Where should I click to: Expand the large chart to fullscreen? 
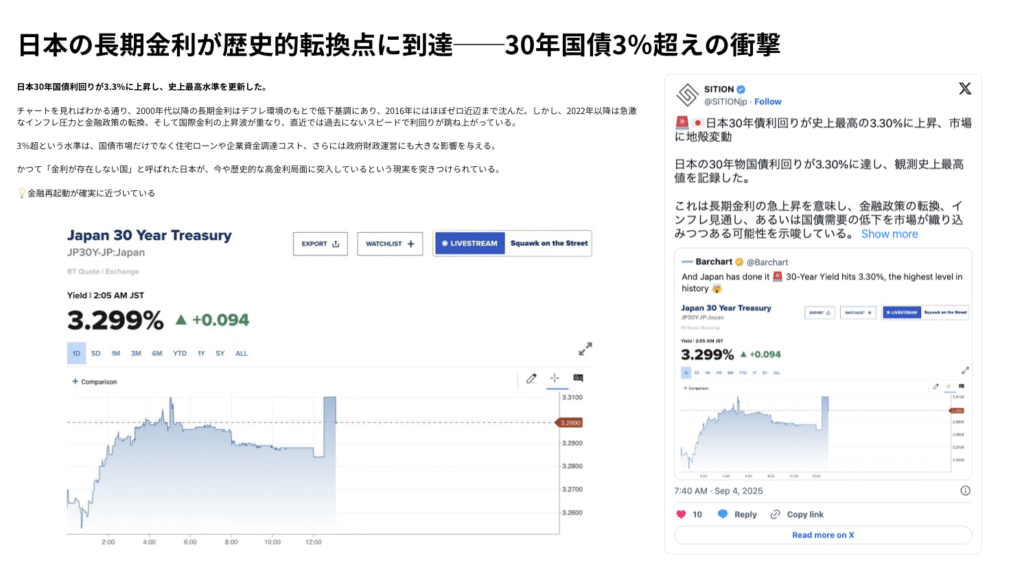click(x=585, y=349)
